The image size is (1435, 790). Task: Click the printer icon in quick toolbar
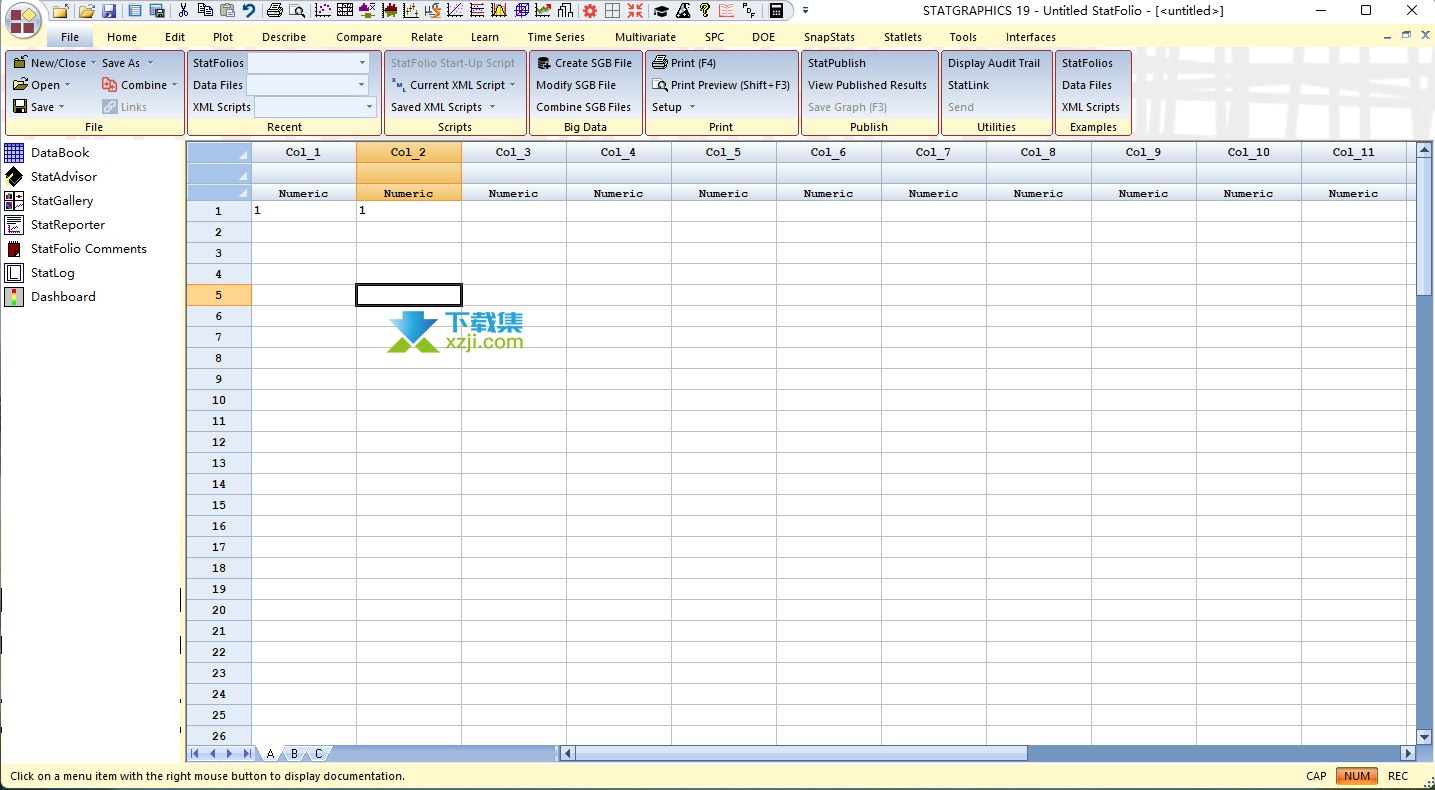274,11
